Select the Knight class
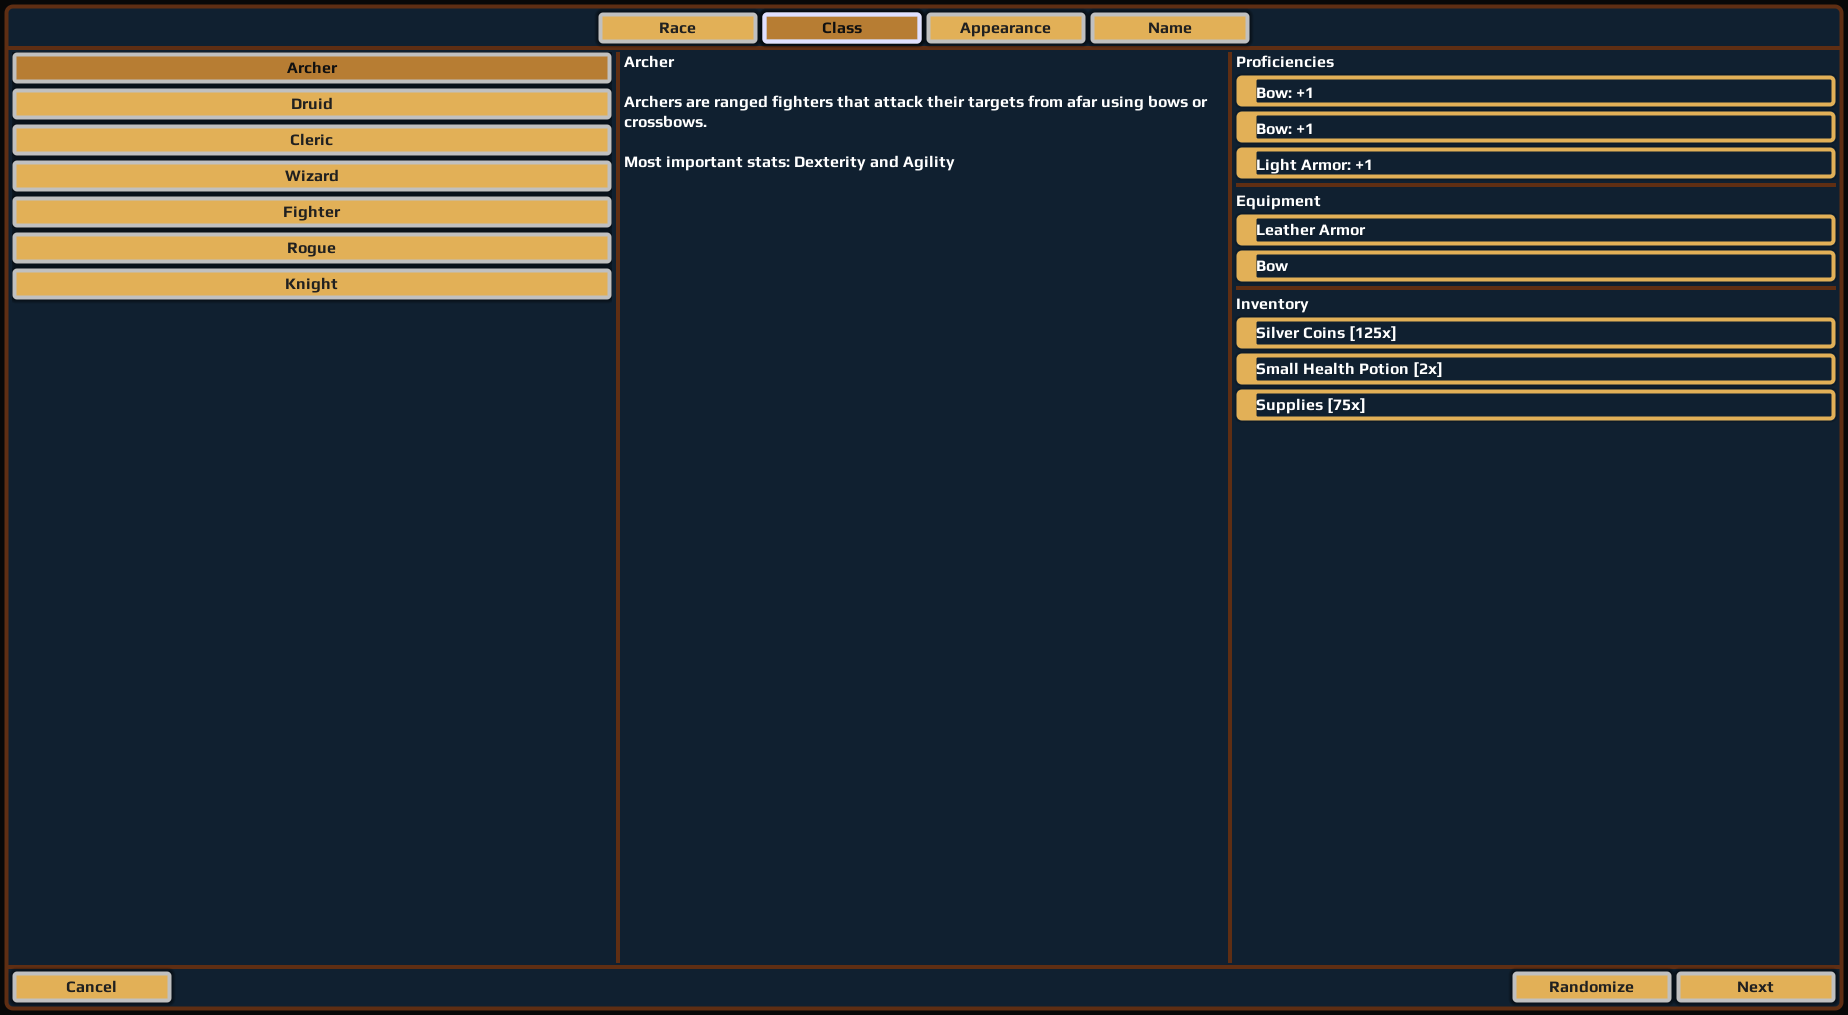Screen dimensions: 1848x1015 312,284
